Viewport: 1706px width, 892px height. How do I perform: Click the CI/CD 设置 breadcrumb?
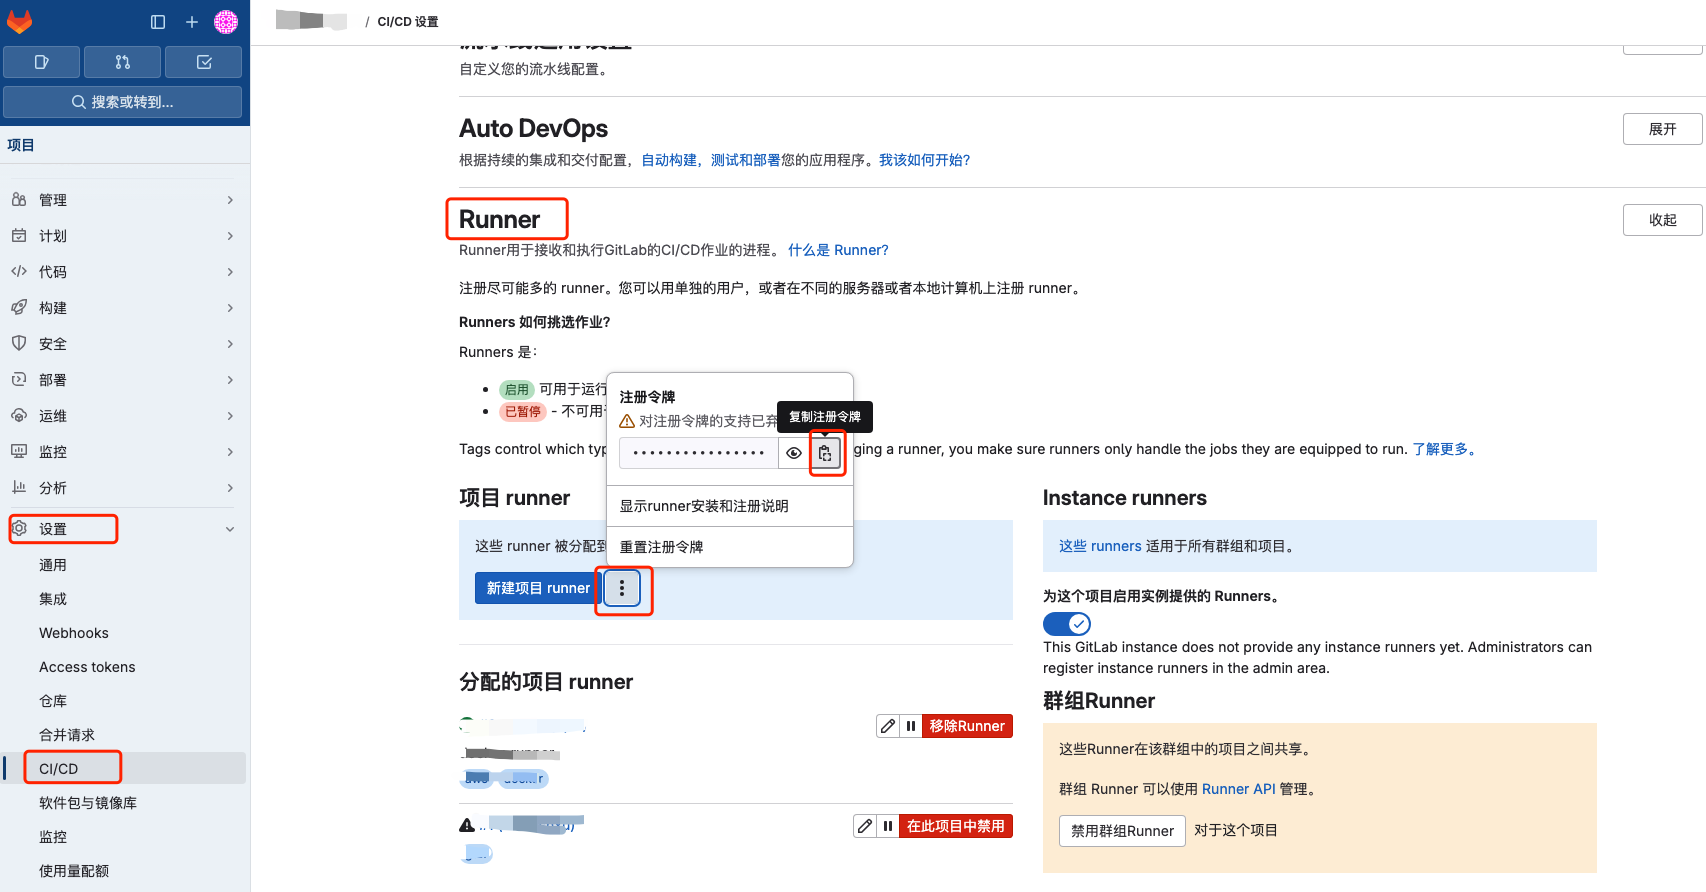408,21
